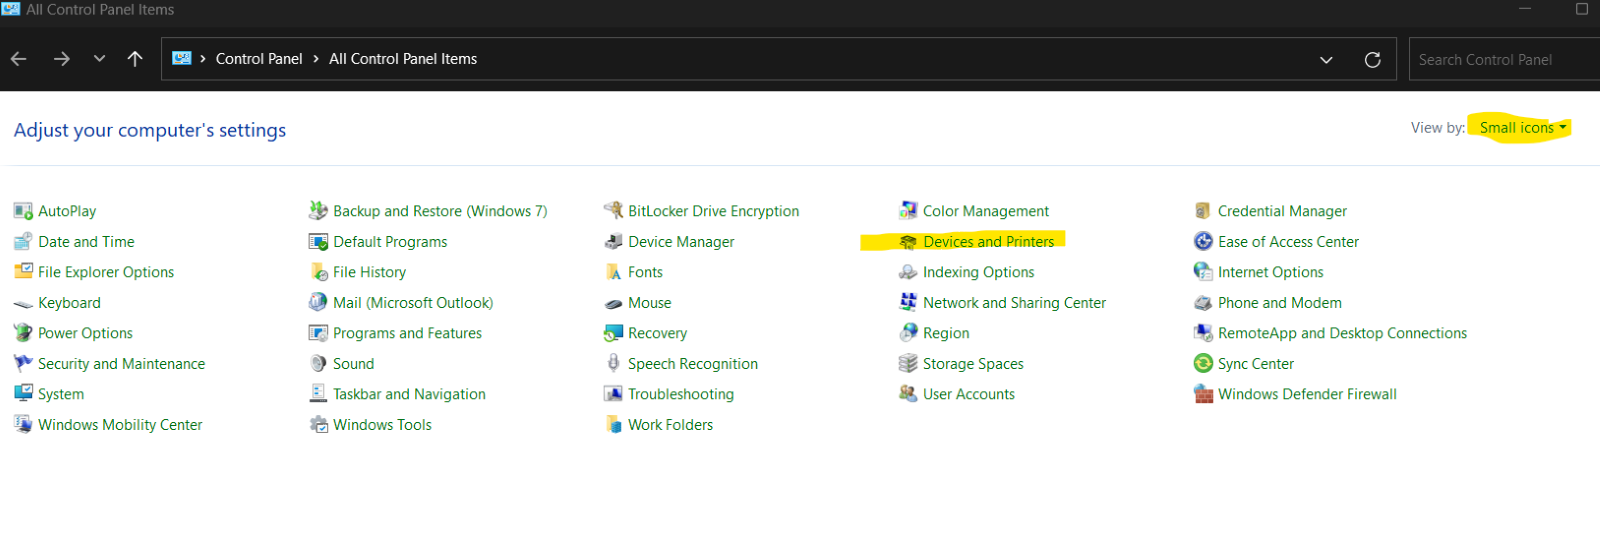Select the Keyboard icon
The image size is (1600, 553).
pos(23,303)
